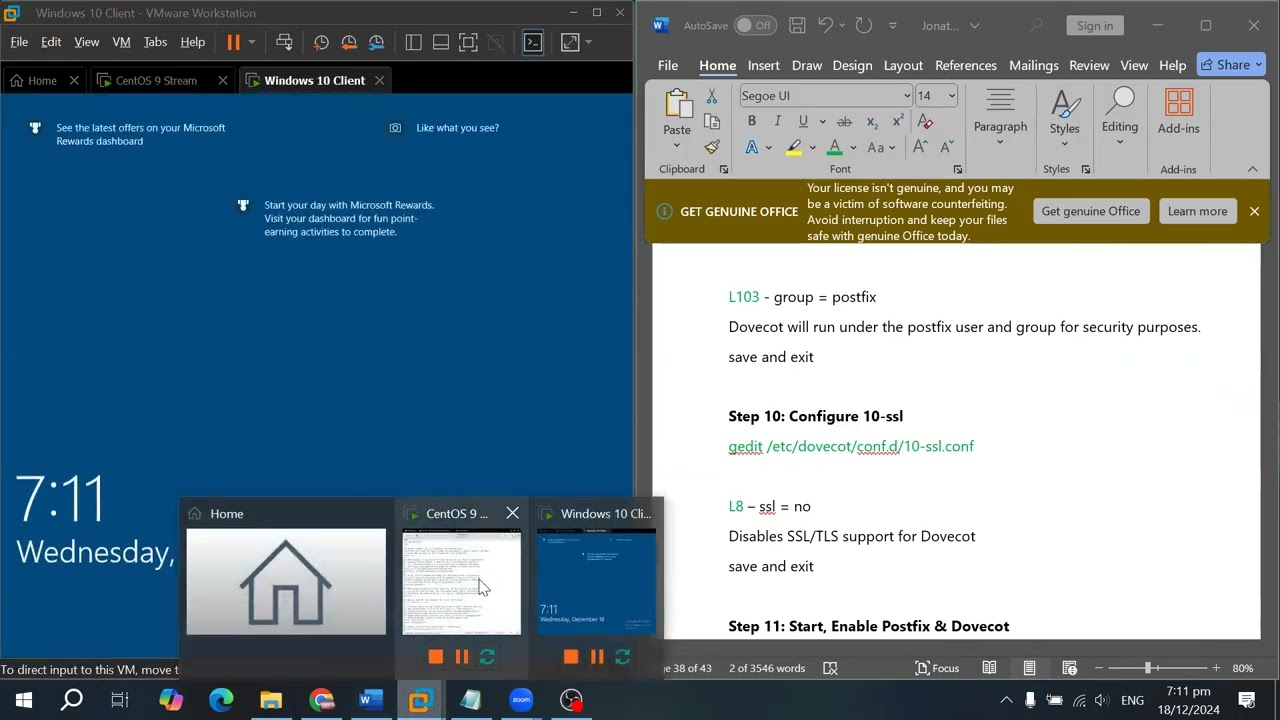The height and width of the screenshot is (720, 1280).
Task: Enter VMware full screen mode
Action: click(468, 42)
